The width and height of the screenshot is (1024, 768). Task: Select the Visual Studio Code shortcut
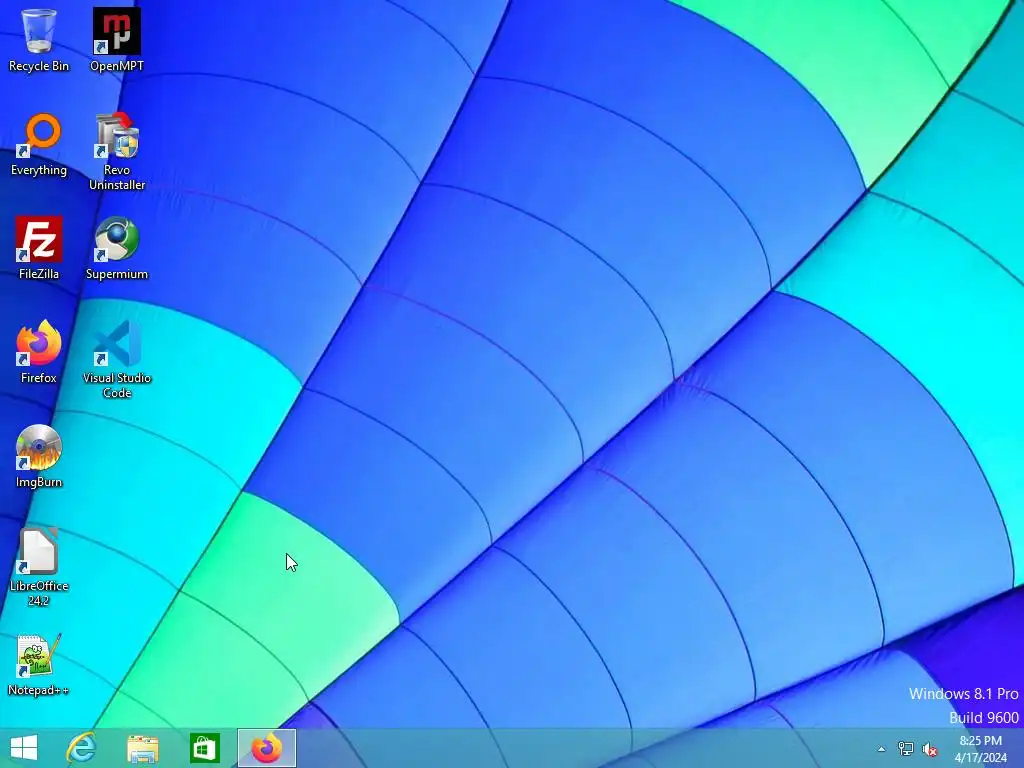(117, 359)
